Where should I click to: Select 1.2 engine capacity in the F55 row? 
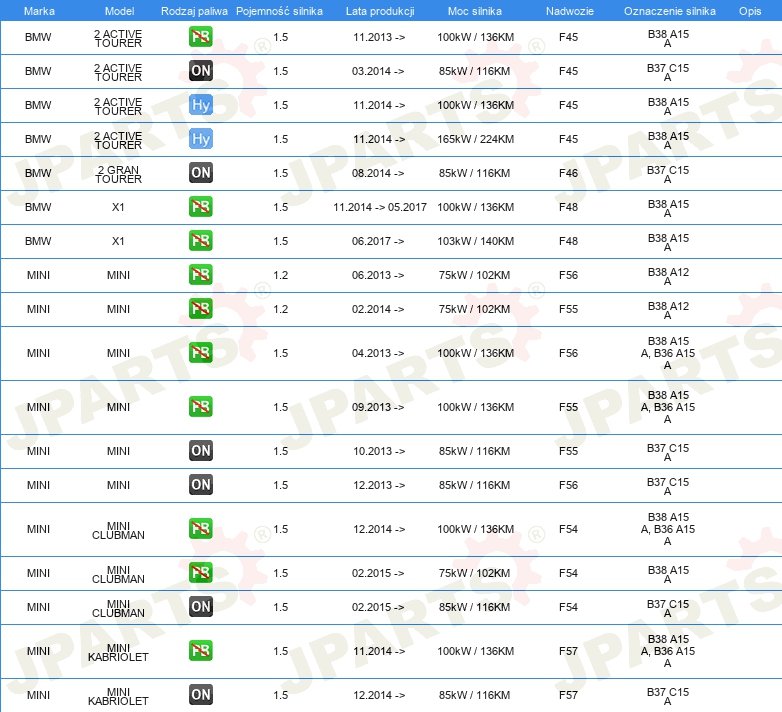[280, 309]
